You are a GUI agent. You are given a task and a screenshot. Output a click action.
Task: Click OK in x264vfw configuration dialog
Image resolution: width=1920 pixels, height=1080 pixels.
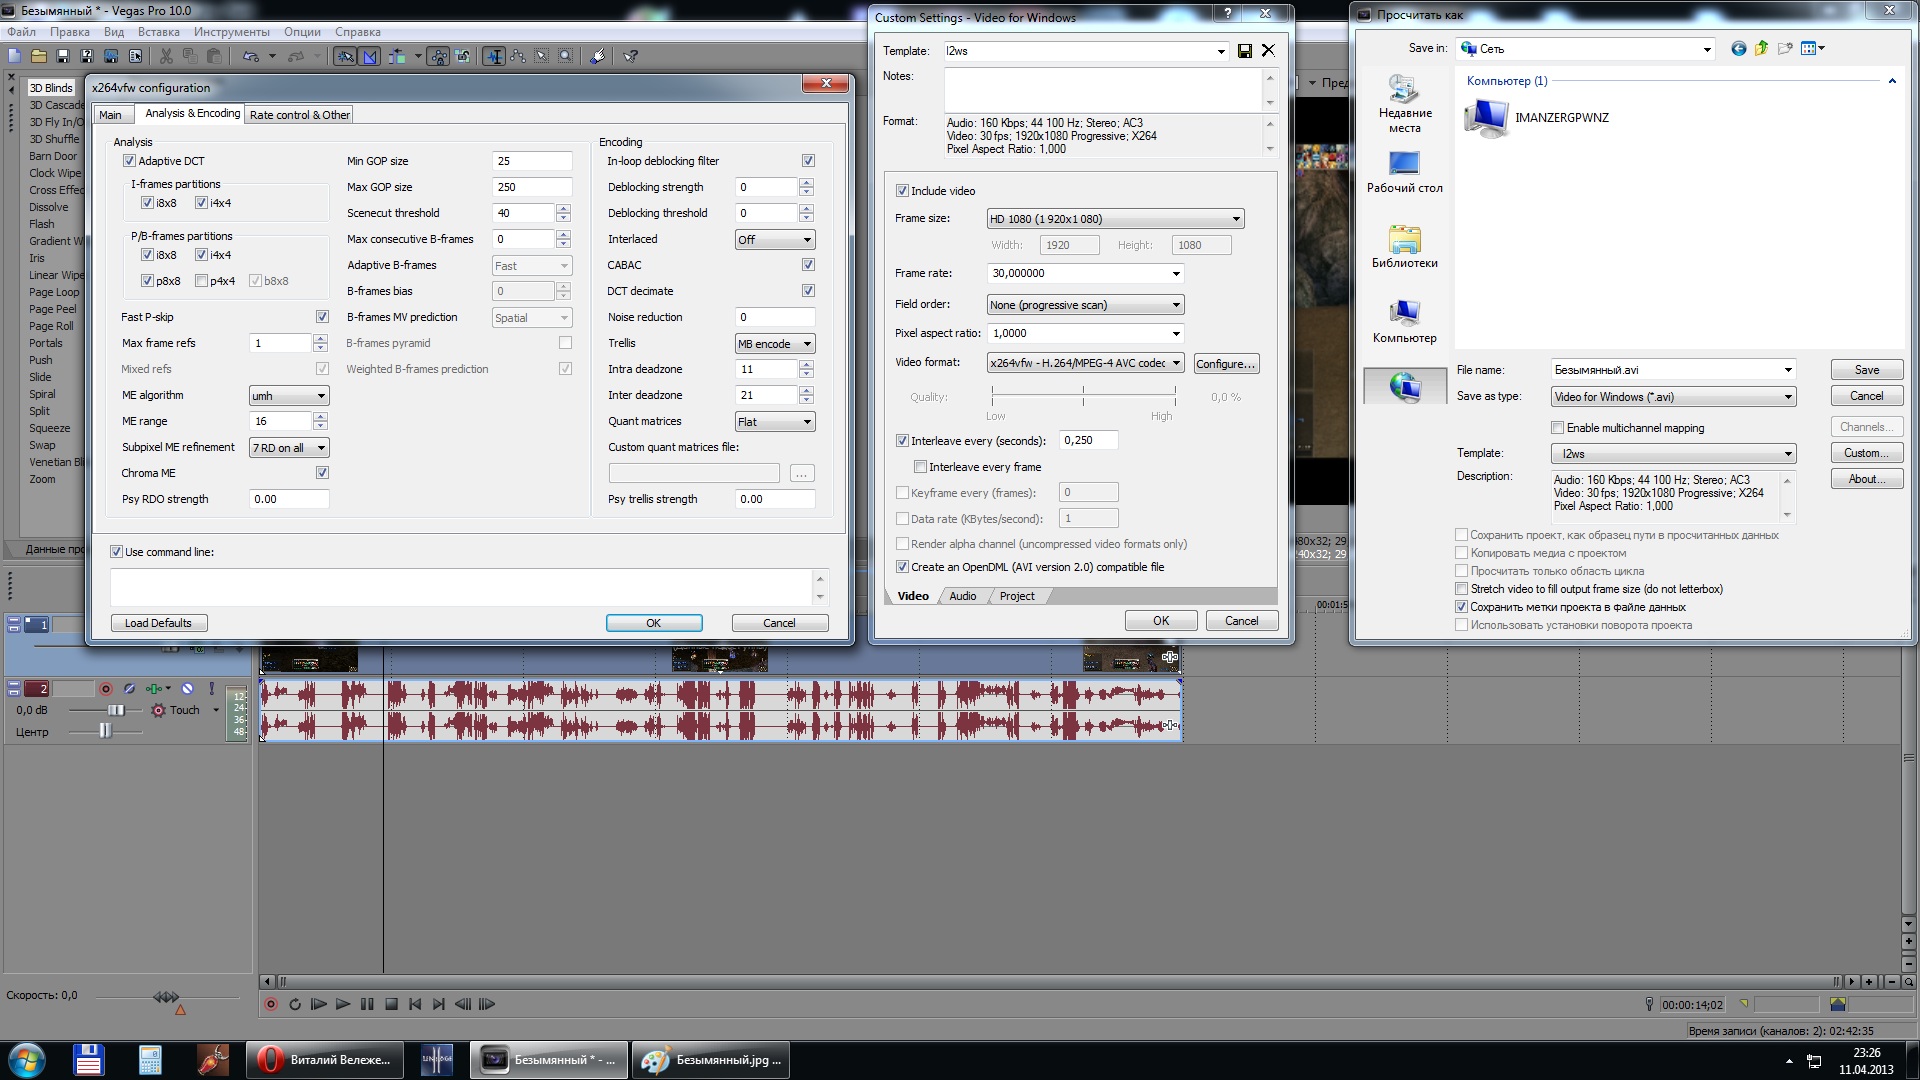pos(654,623)
